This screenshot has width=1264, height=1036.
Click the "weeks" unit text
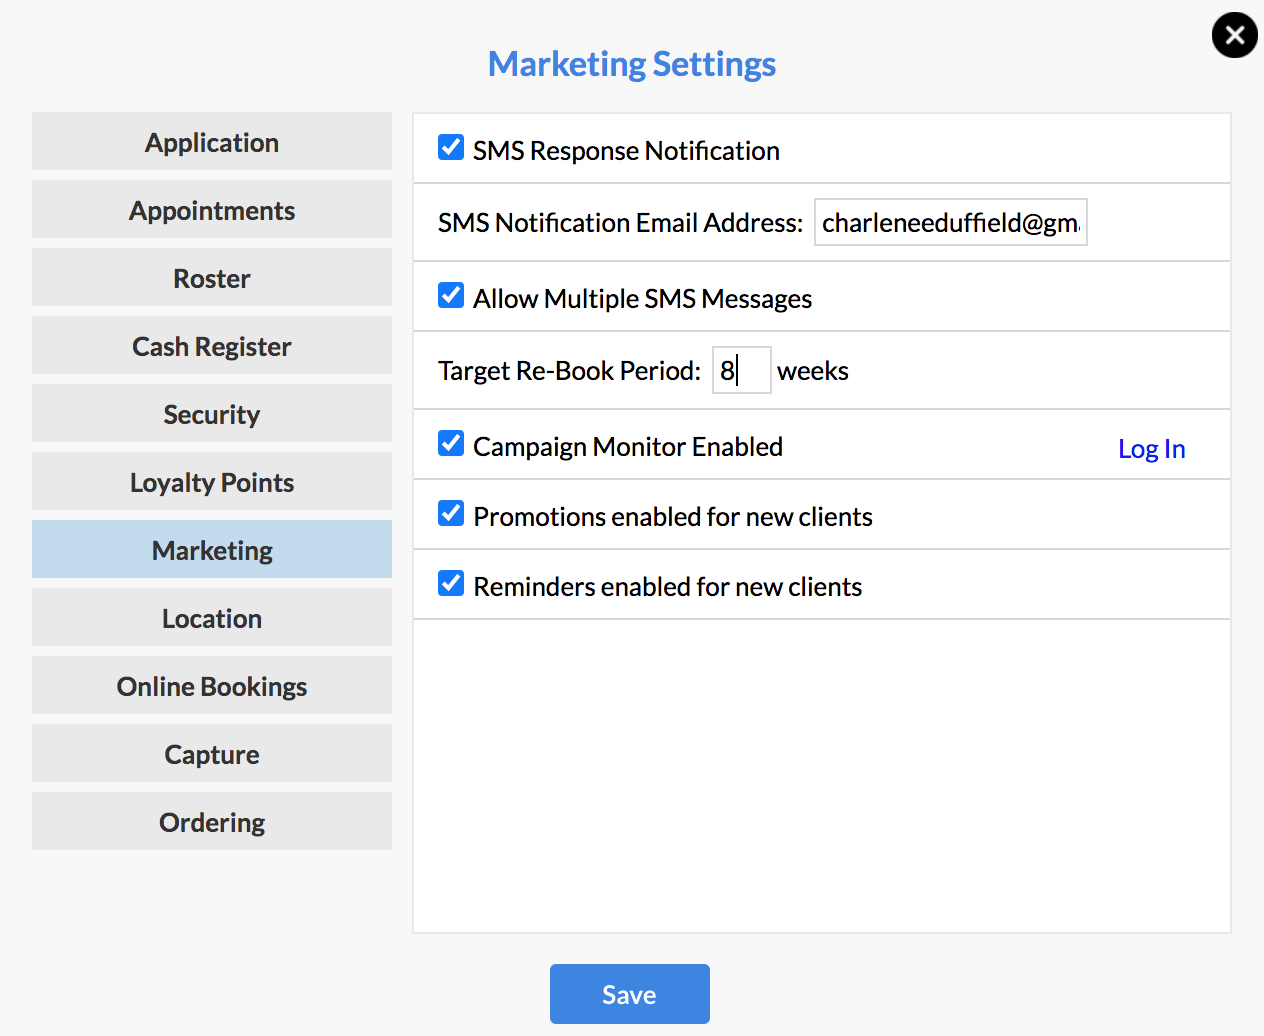click(x=813, y=371)
